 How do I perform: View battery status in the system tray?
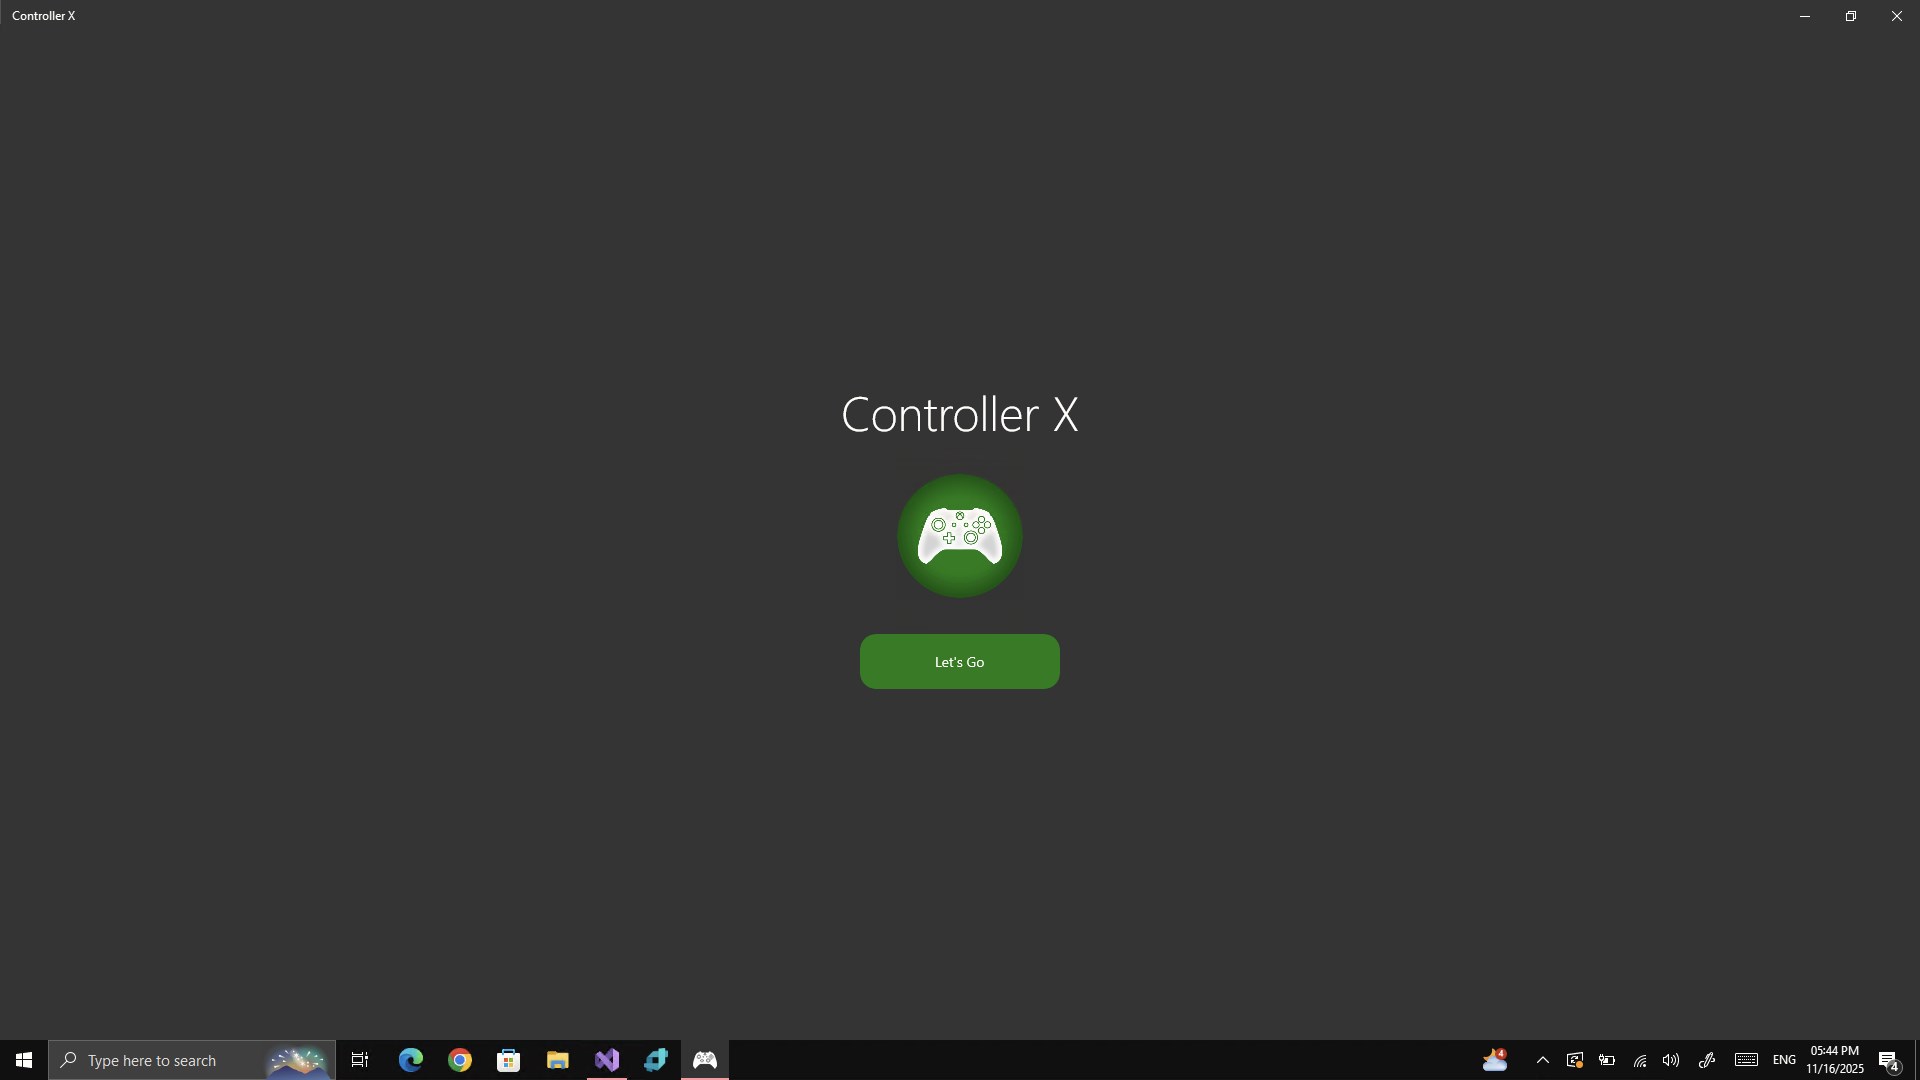(1606, 1061)
